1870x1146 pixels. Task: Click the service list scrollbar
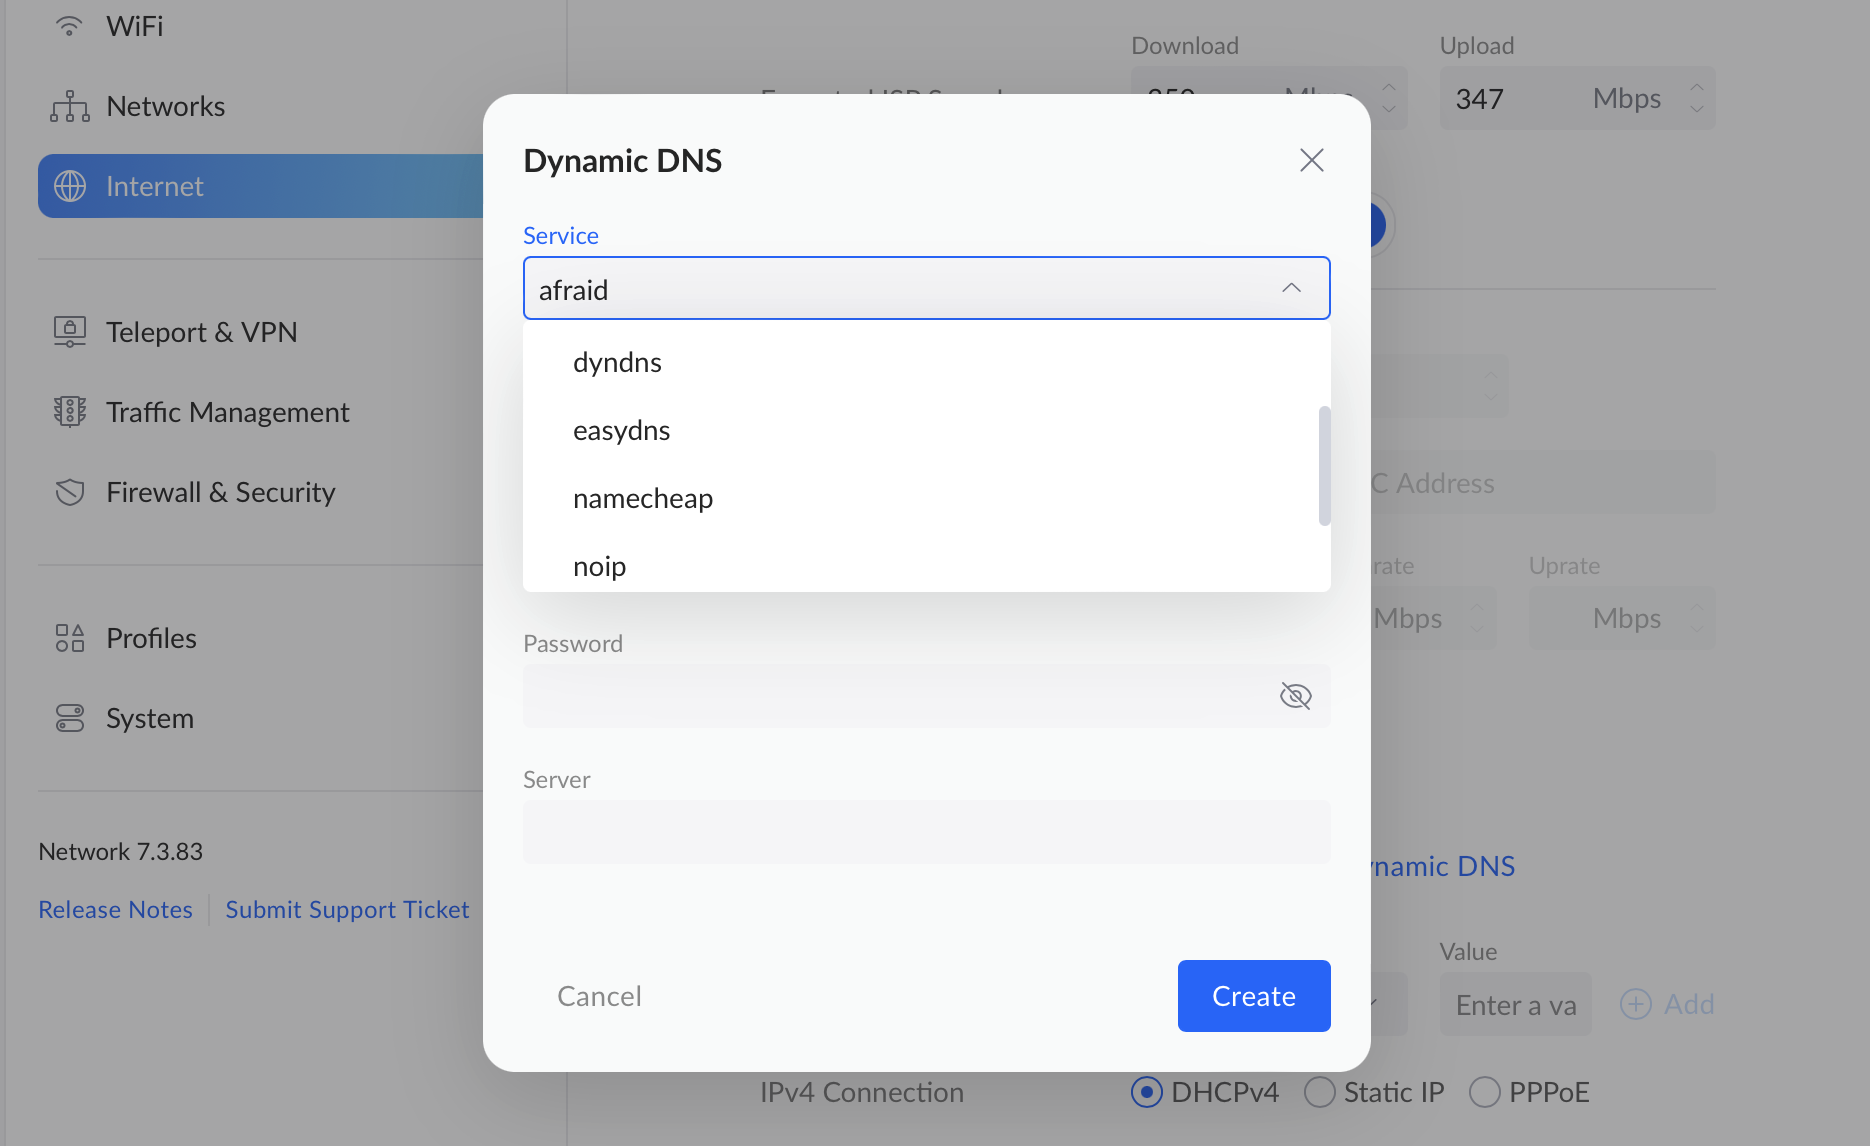pyautogui.click(x=1324, y=466)
